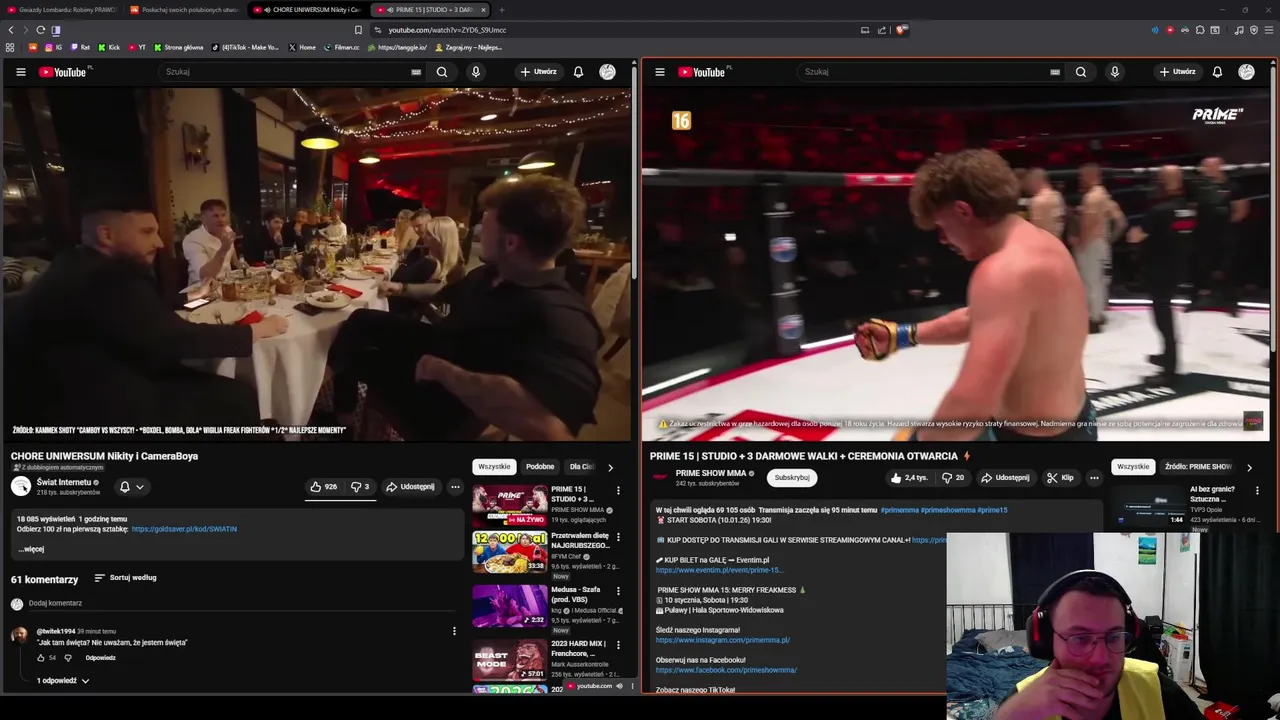
Task: Open new browser tab plus button
Action: point(502,10)
